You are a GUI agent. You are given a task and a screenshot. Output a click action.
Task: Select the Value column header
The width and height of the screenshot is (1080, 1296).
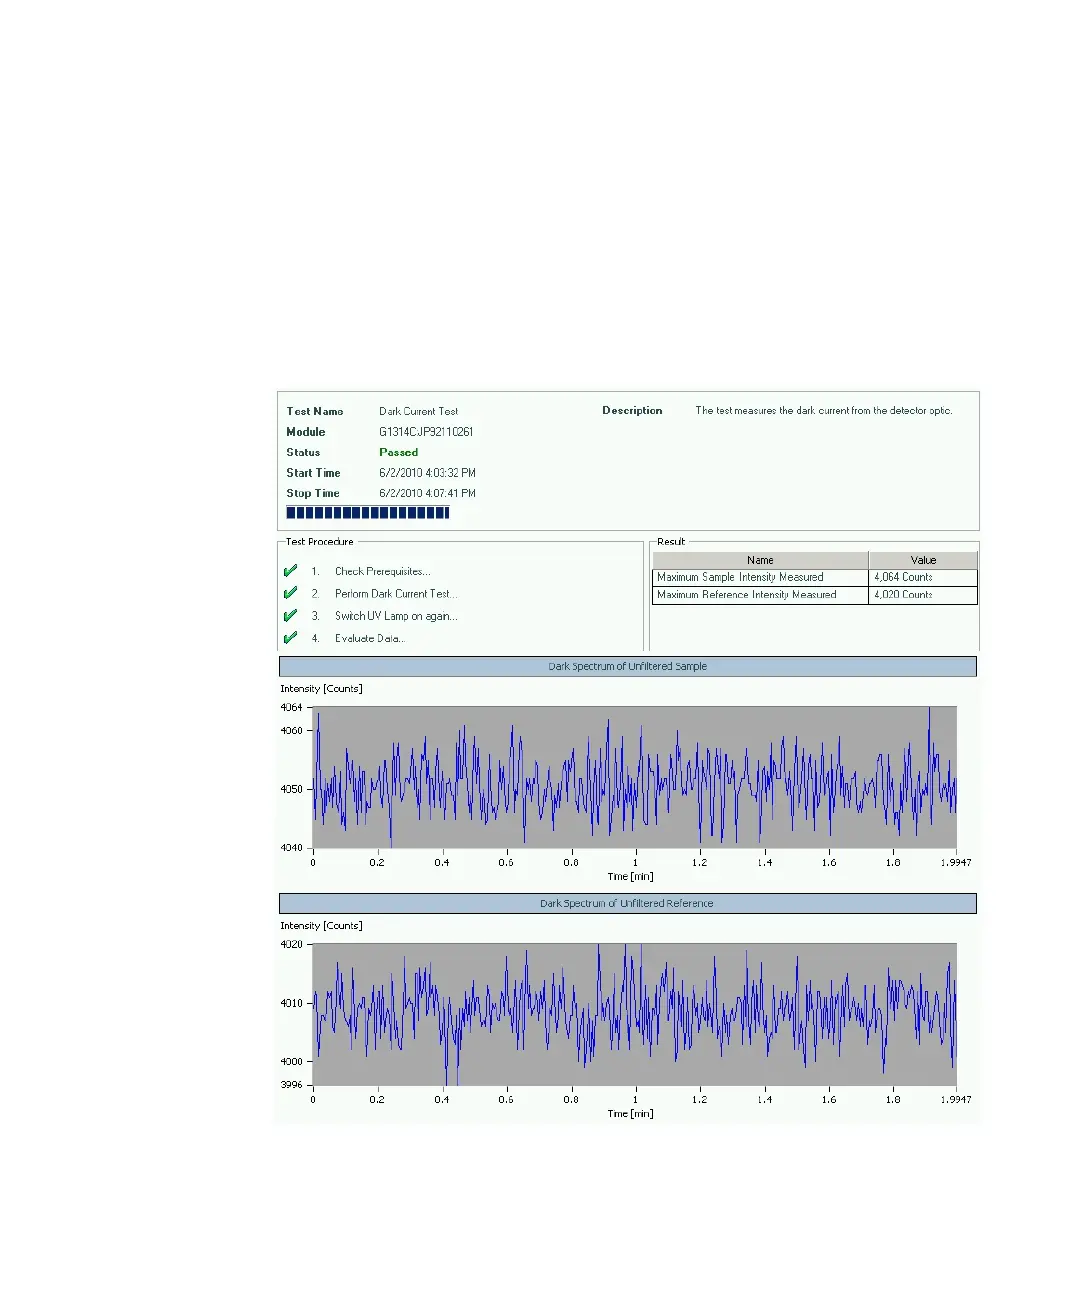coord(923,560)
